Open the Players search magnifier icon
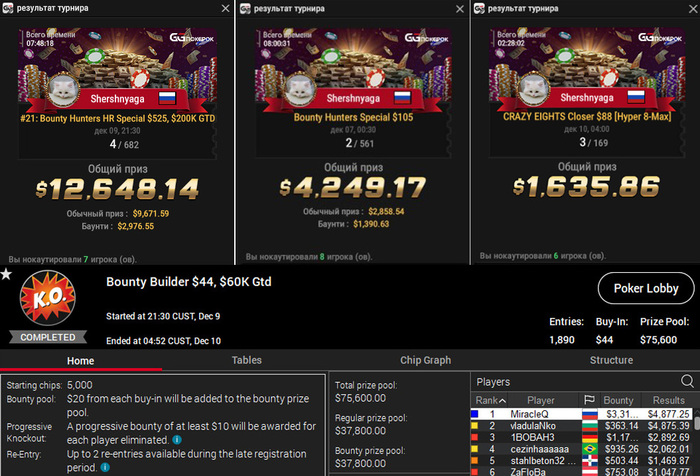The height and width of the screenshot is (476, 700). [x=688, y=381]
